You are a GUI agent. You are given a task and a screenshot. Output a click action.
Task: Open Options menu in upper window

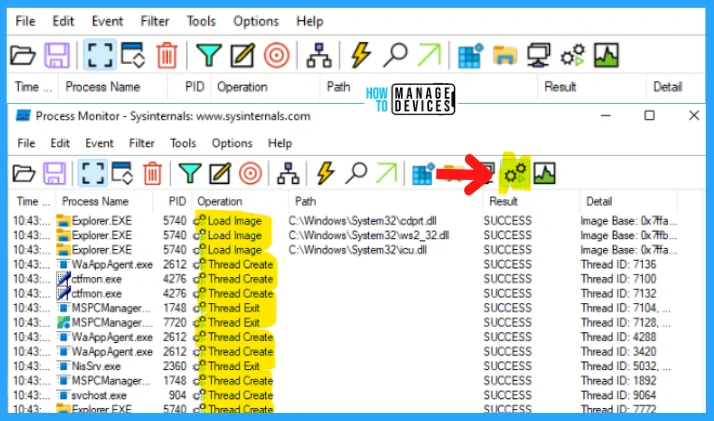tap(256, 21)
